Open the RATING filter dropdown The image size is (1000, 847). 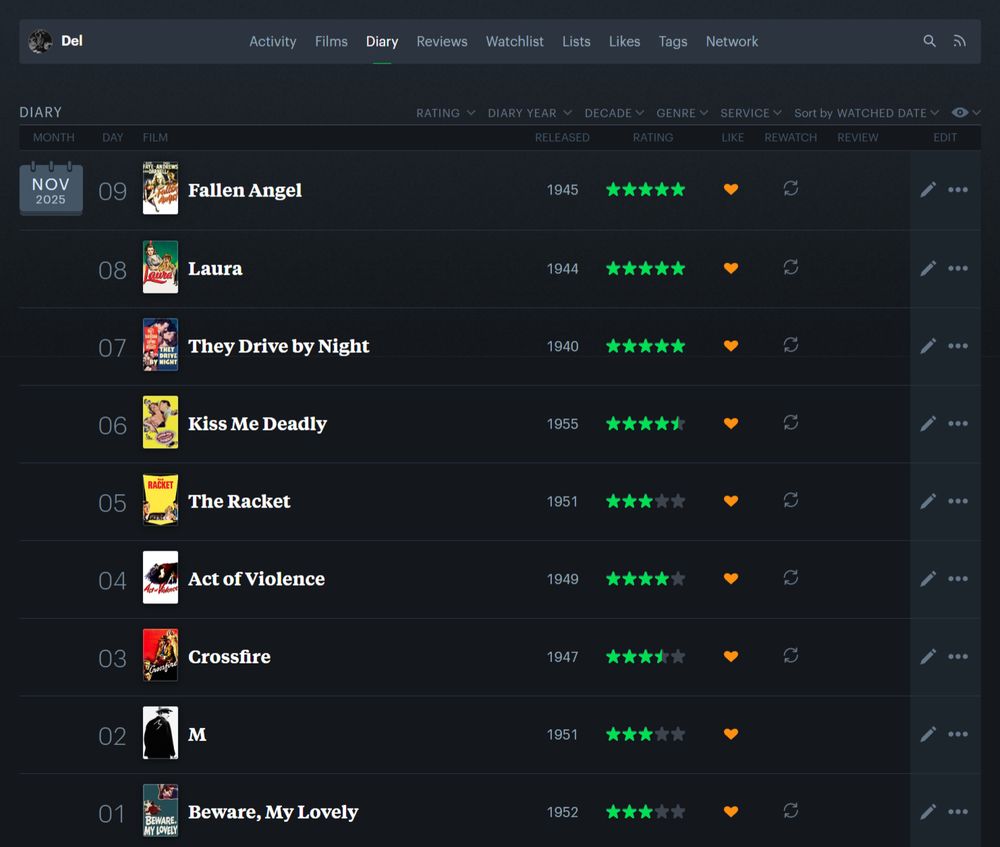click(x=444, y=113)
